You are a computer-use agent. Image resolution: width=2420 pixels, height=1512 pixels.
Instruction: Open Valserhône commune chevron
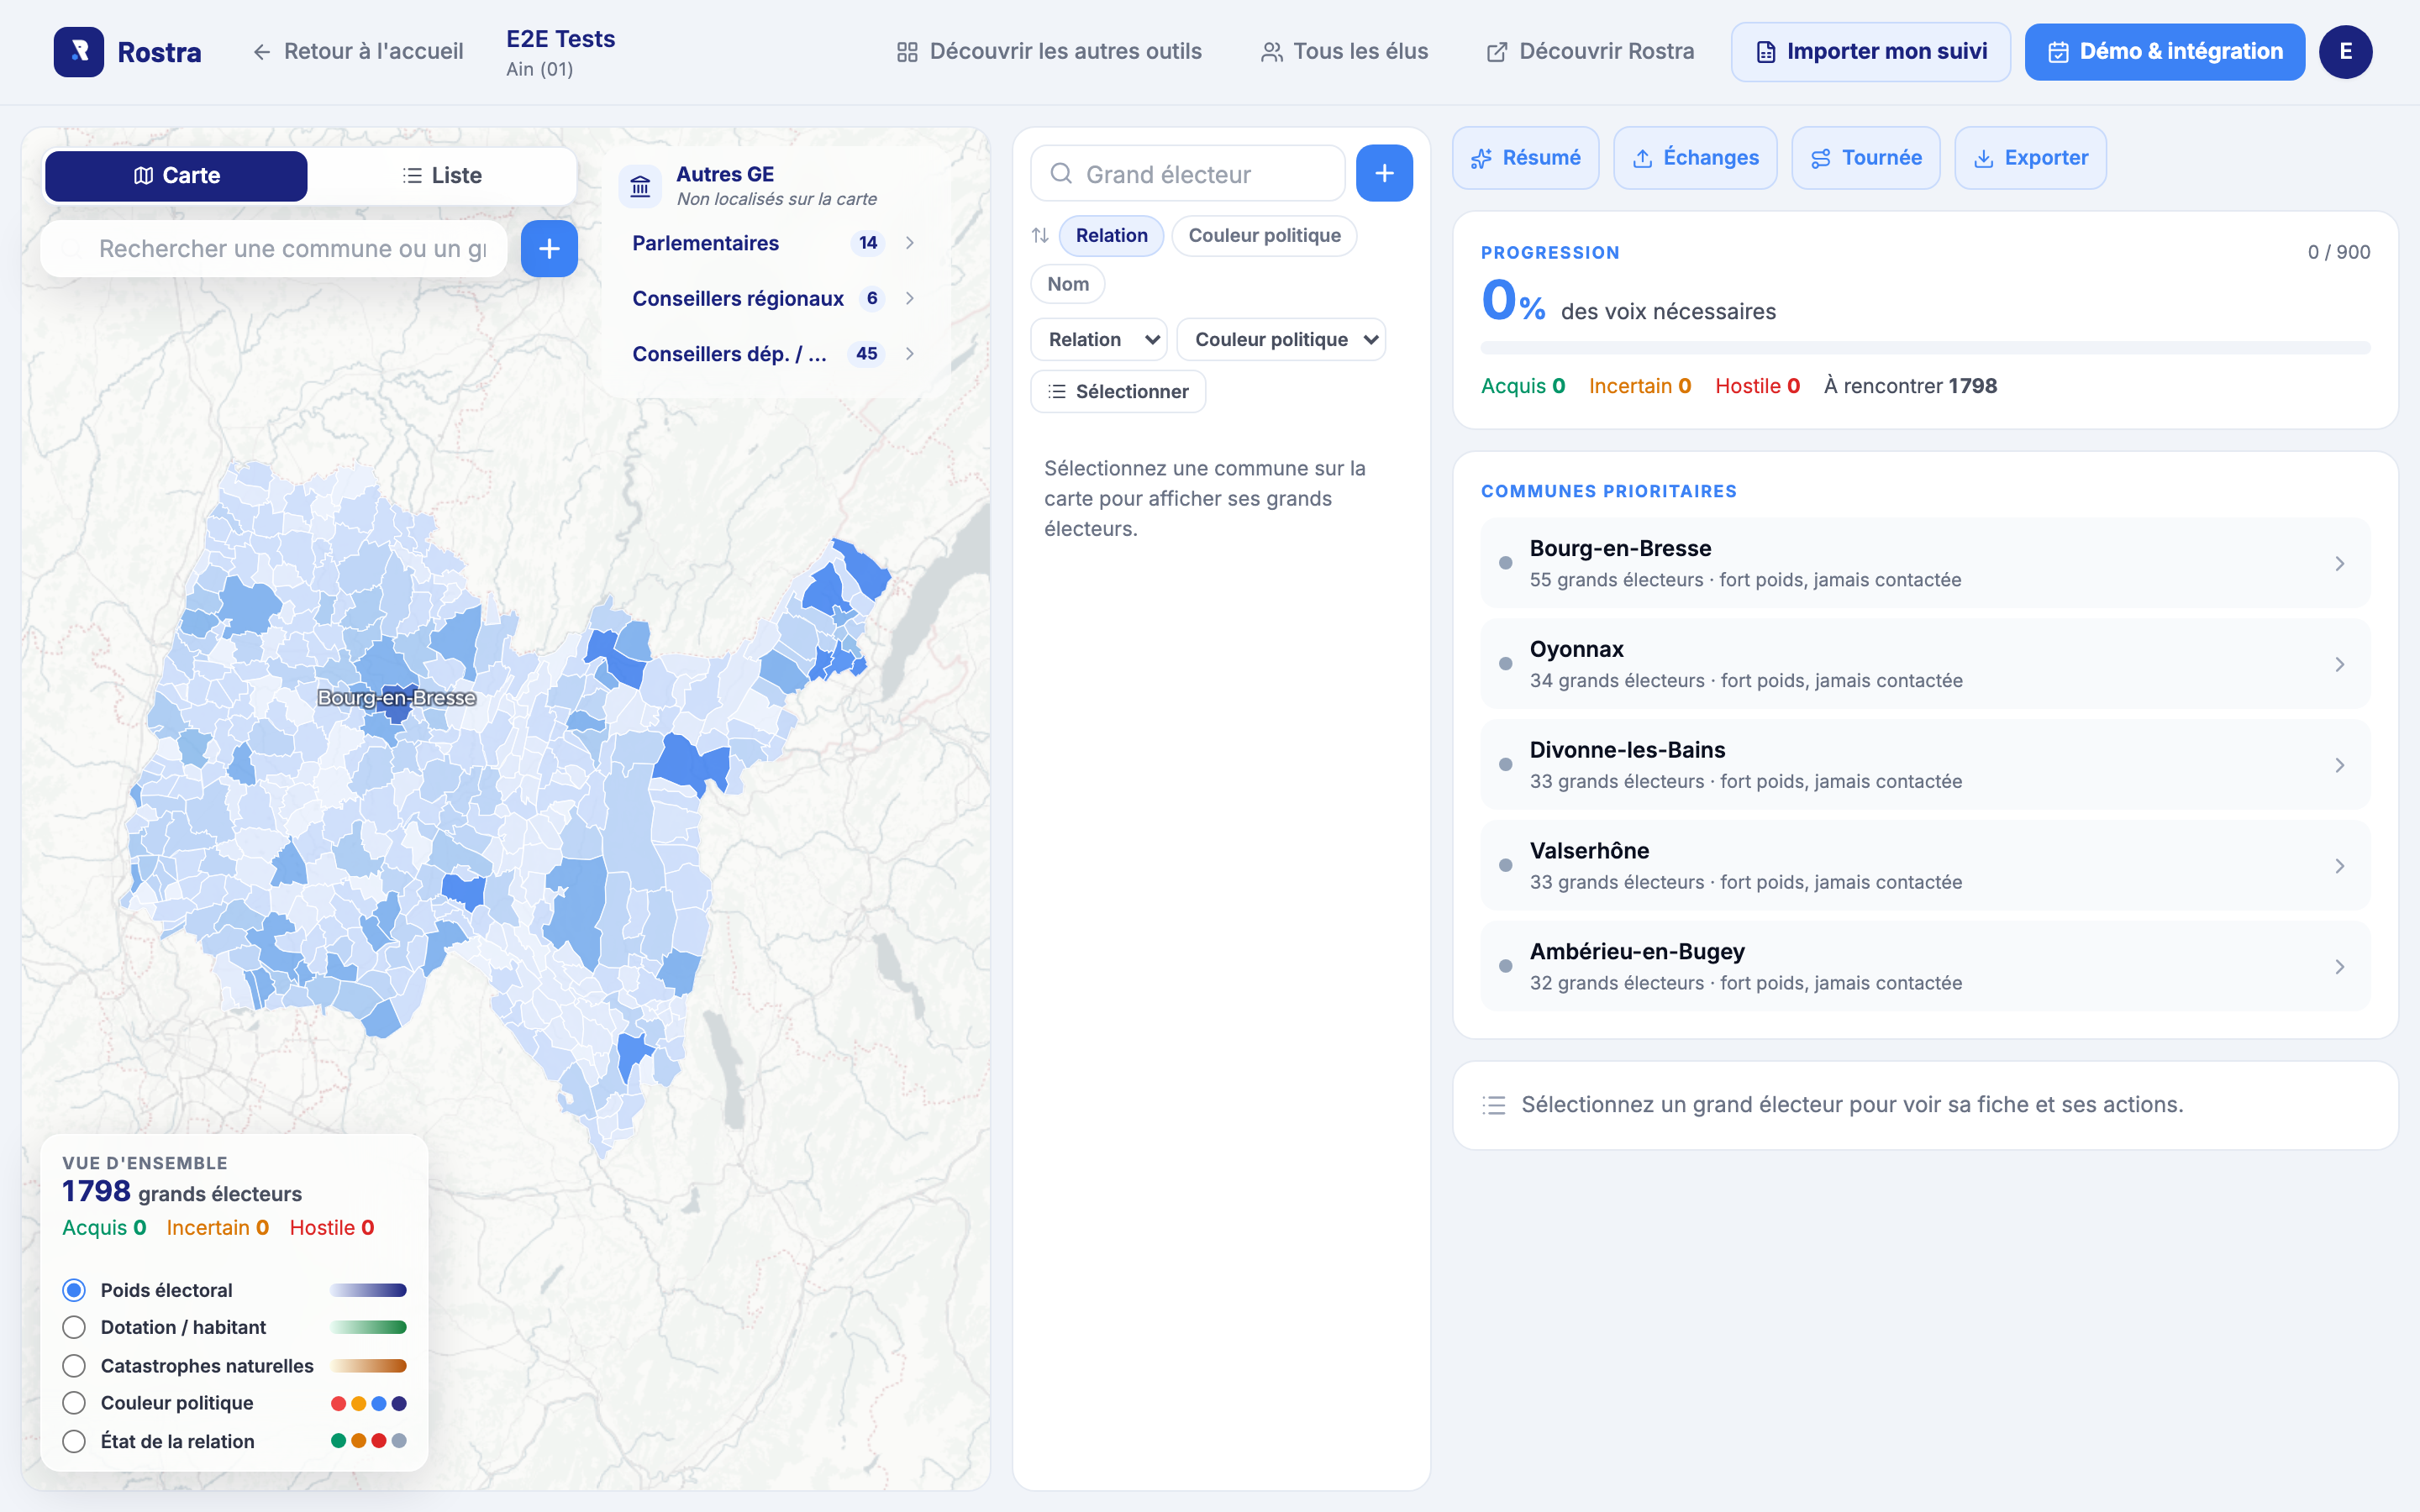coord(2339,866)
